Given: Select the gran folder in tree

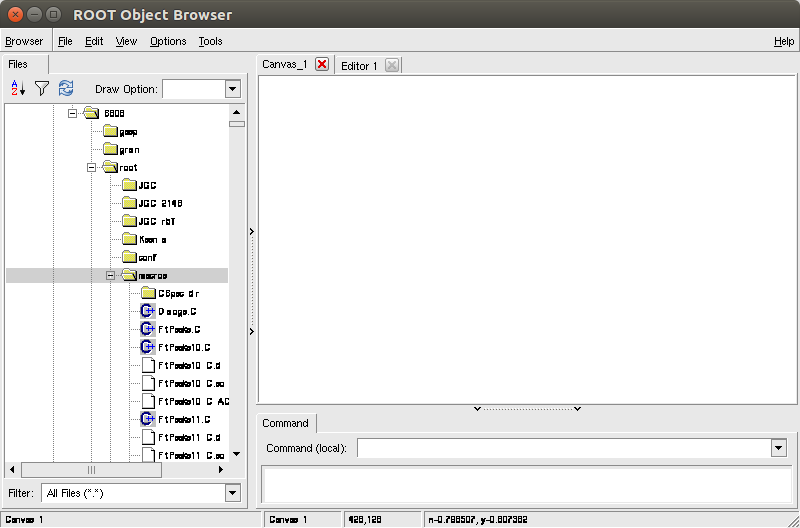Looking at the screenshot, I should coord(128,149).
